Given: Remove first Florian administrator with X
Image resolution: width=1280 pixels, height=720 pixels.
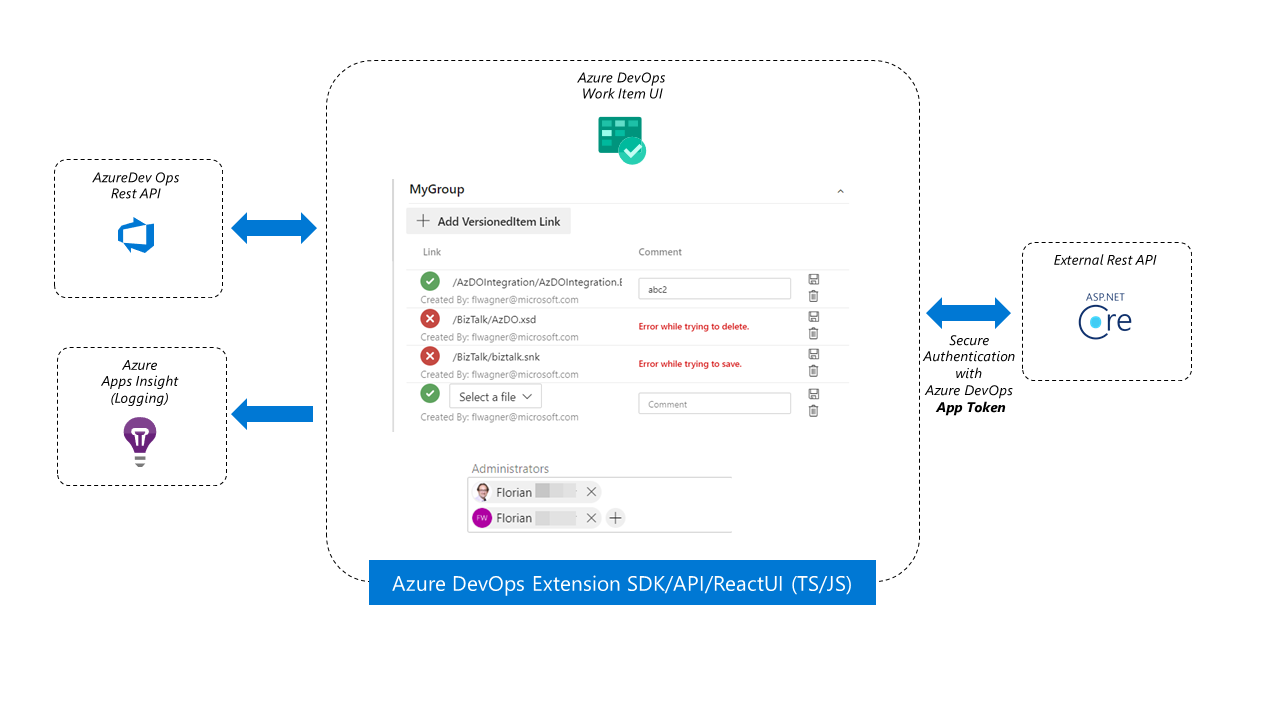Looking at the screenshot, I should coord(591,492).
